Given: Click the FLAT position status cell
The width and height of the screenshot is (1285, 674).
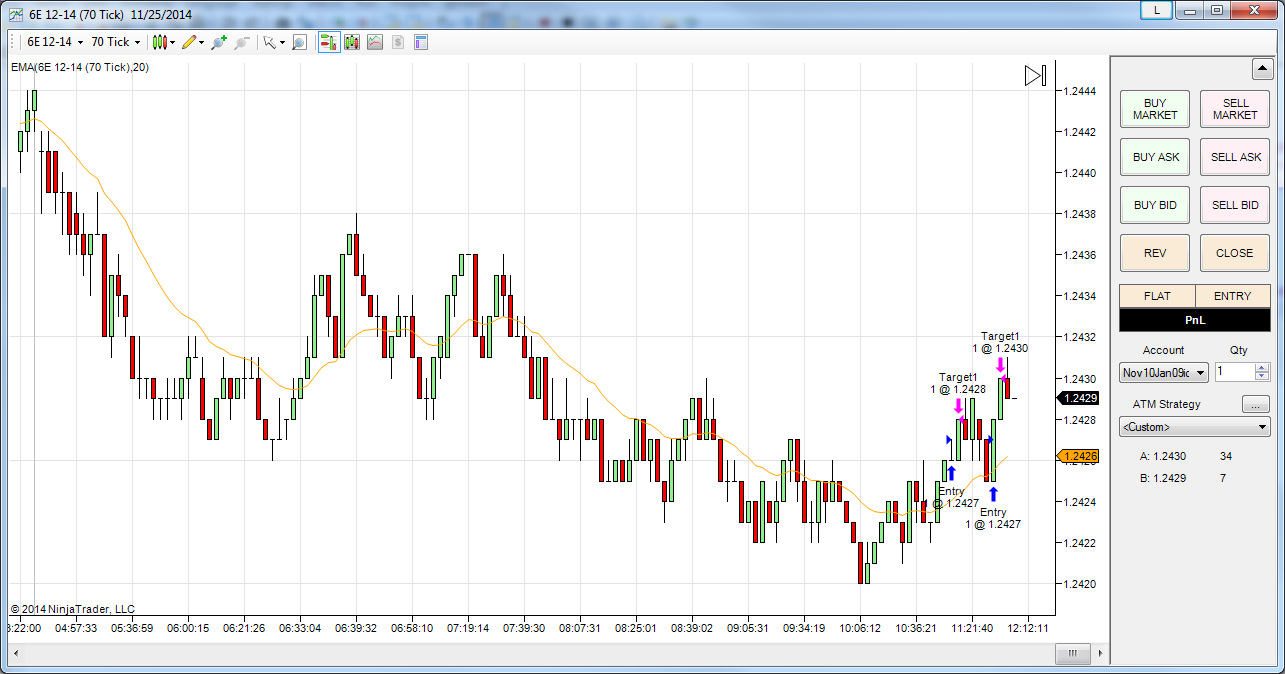Looking at the screenshot, I should (x=1157, y=296).
